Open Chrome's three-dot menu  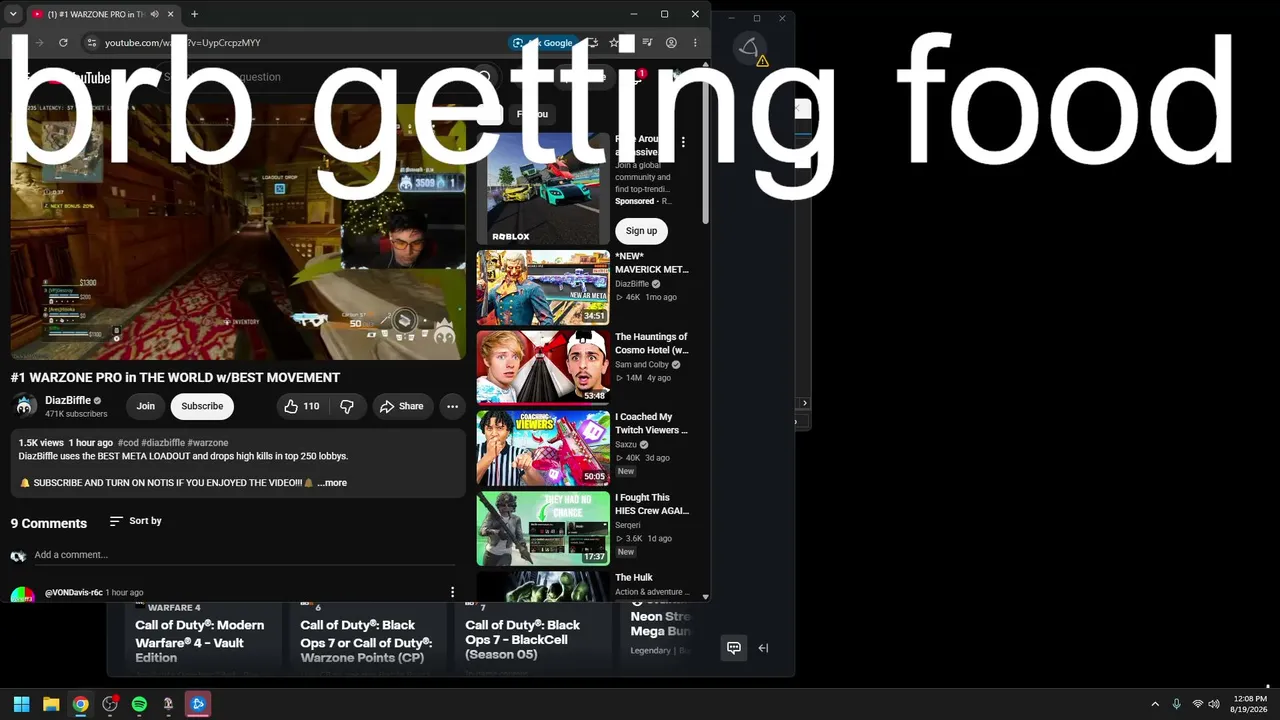tap(695, 43)
